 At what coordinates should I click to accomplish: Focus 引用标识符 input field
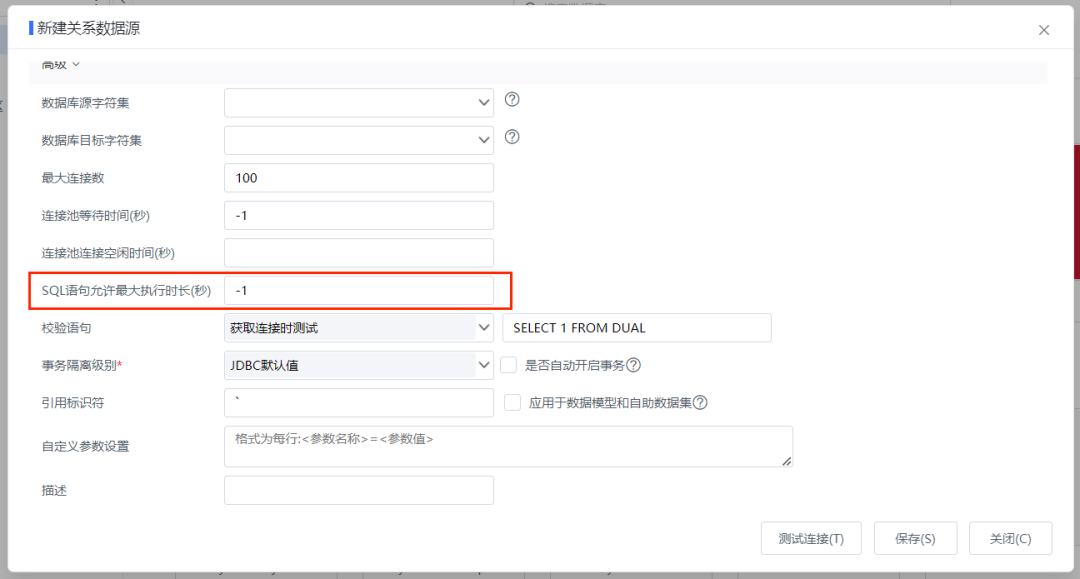pyautogui.click(x=359, y=403)
